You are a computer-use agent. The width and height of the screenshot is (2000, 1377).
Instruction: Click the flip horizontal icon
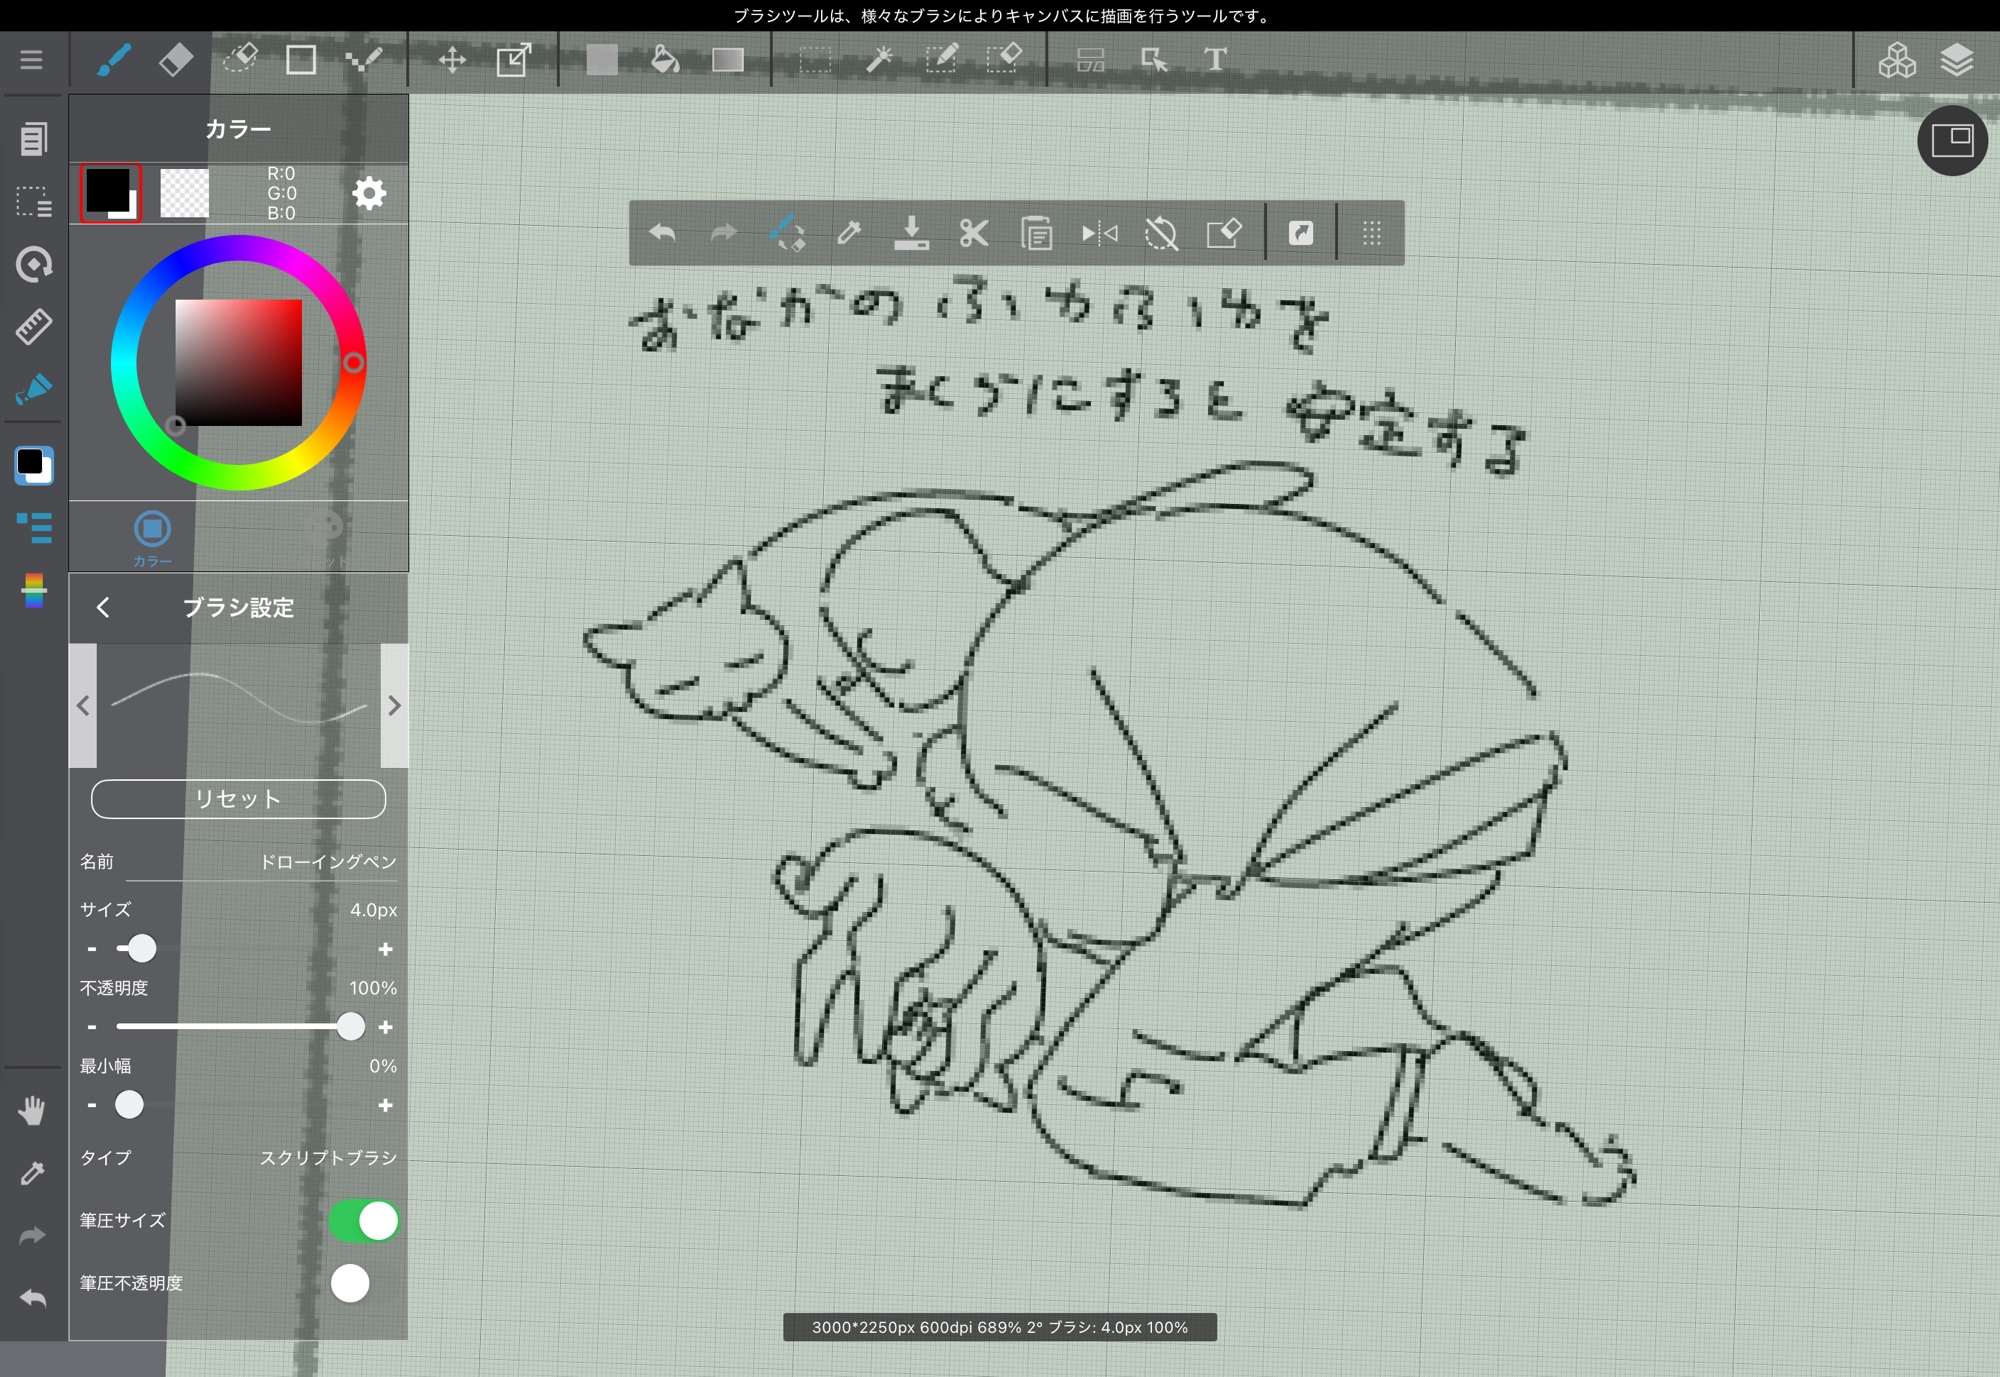1099,234
